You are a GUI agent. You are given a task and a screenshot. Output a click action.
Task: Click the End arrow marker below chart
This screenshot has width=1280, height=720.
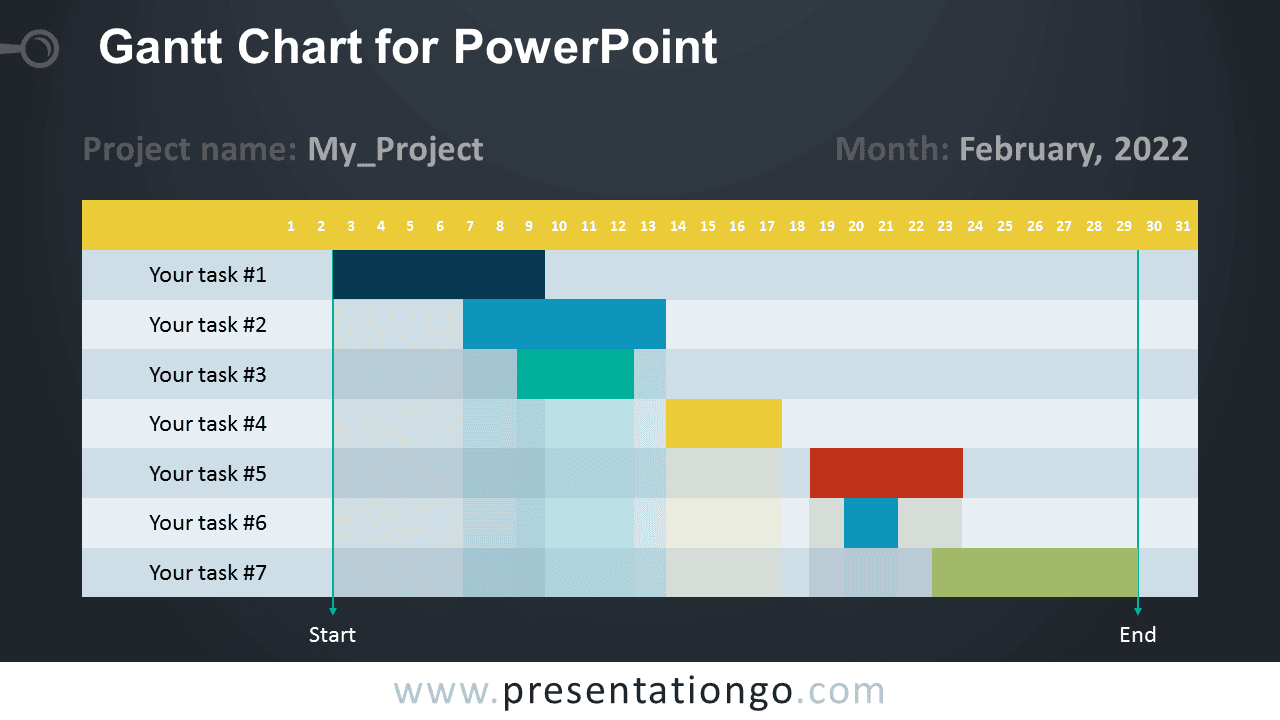[1138, 610]
